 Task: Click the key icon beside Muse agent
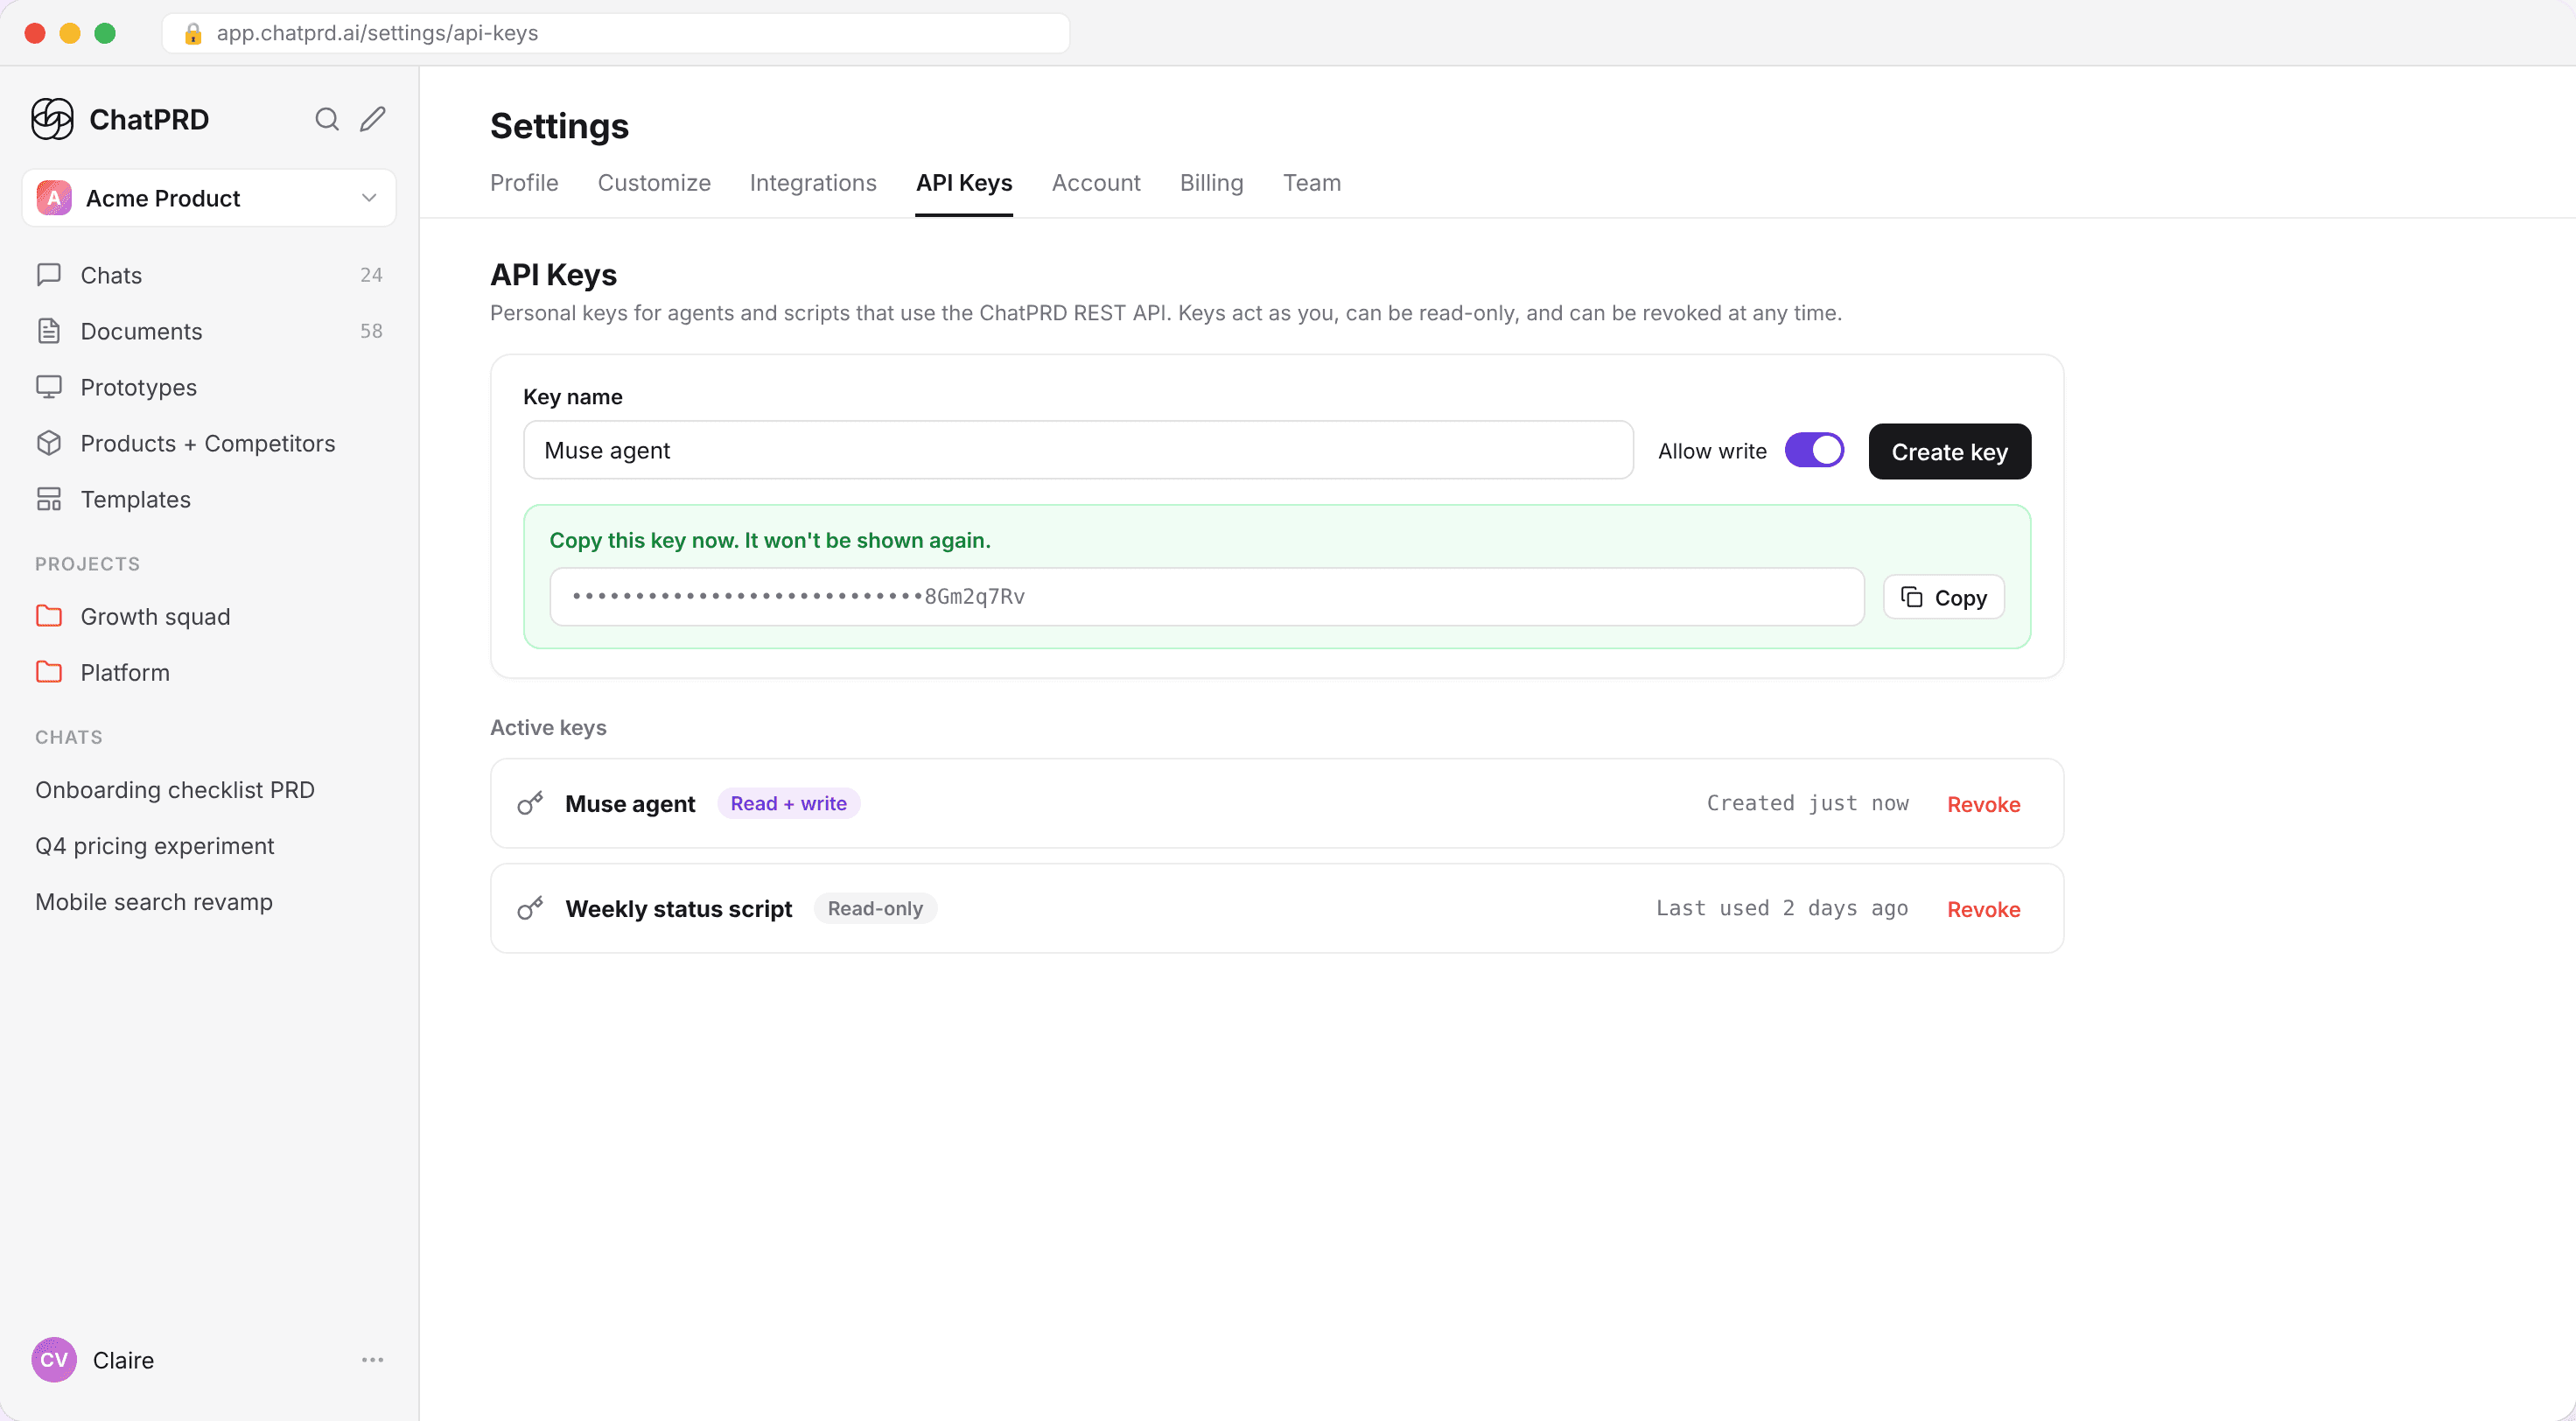point(530,803)
